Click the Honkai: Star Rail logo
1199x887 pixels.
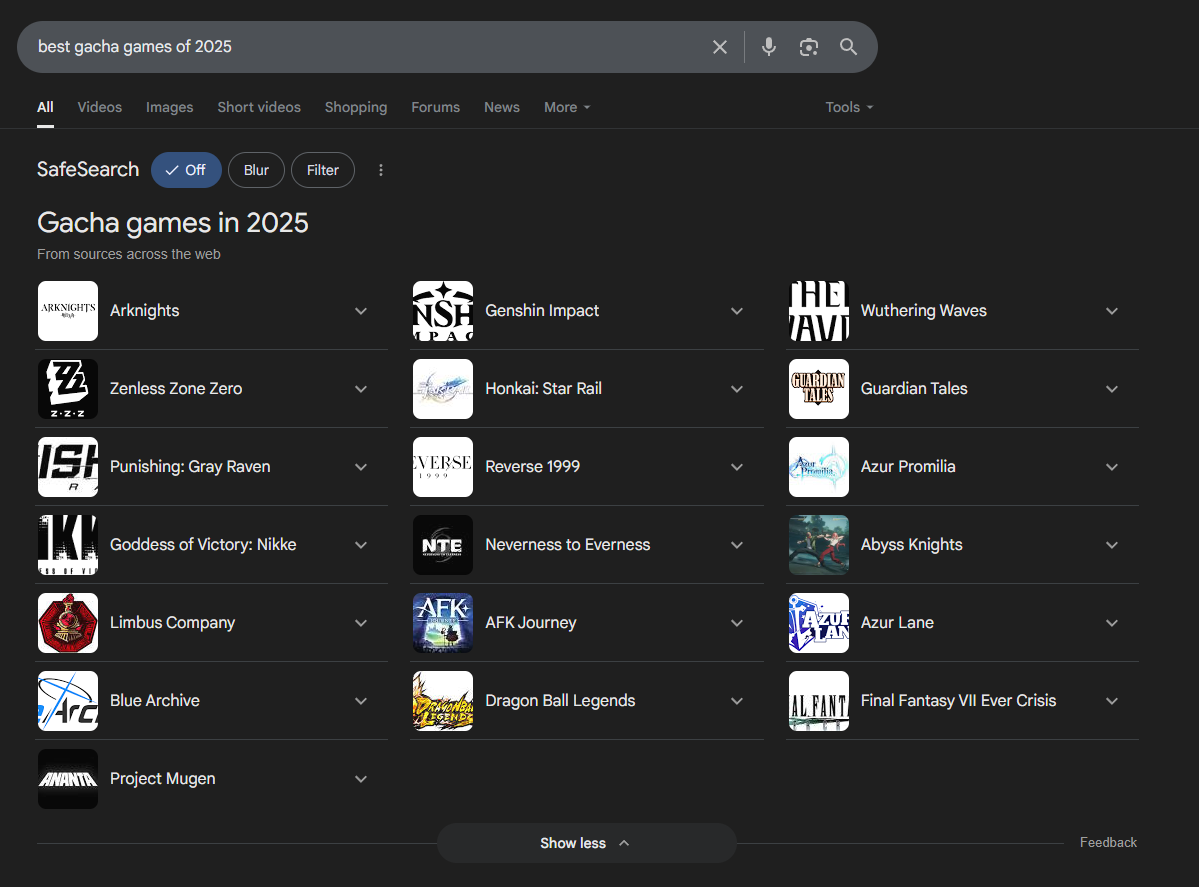(443, 388)
